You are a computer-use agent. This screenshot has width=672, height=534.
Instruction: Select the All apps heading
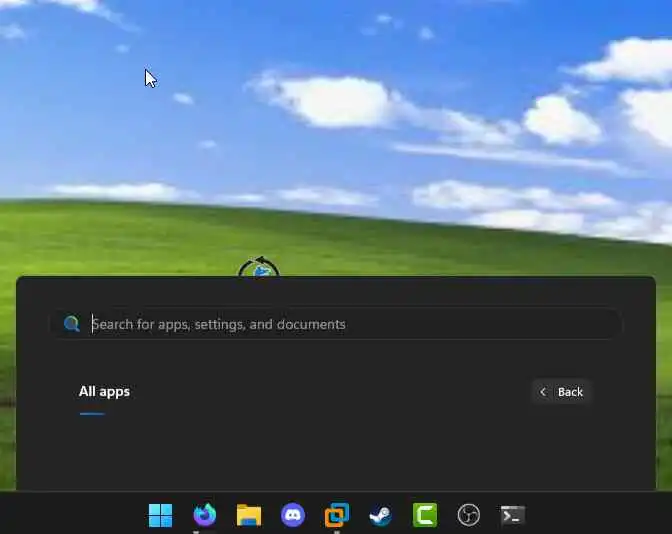pyautogui.click(x=104, y=391)
